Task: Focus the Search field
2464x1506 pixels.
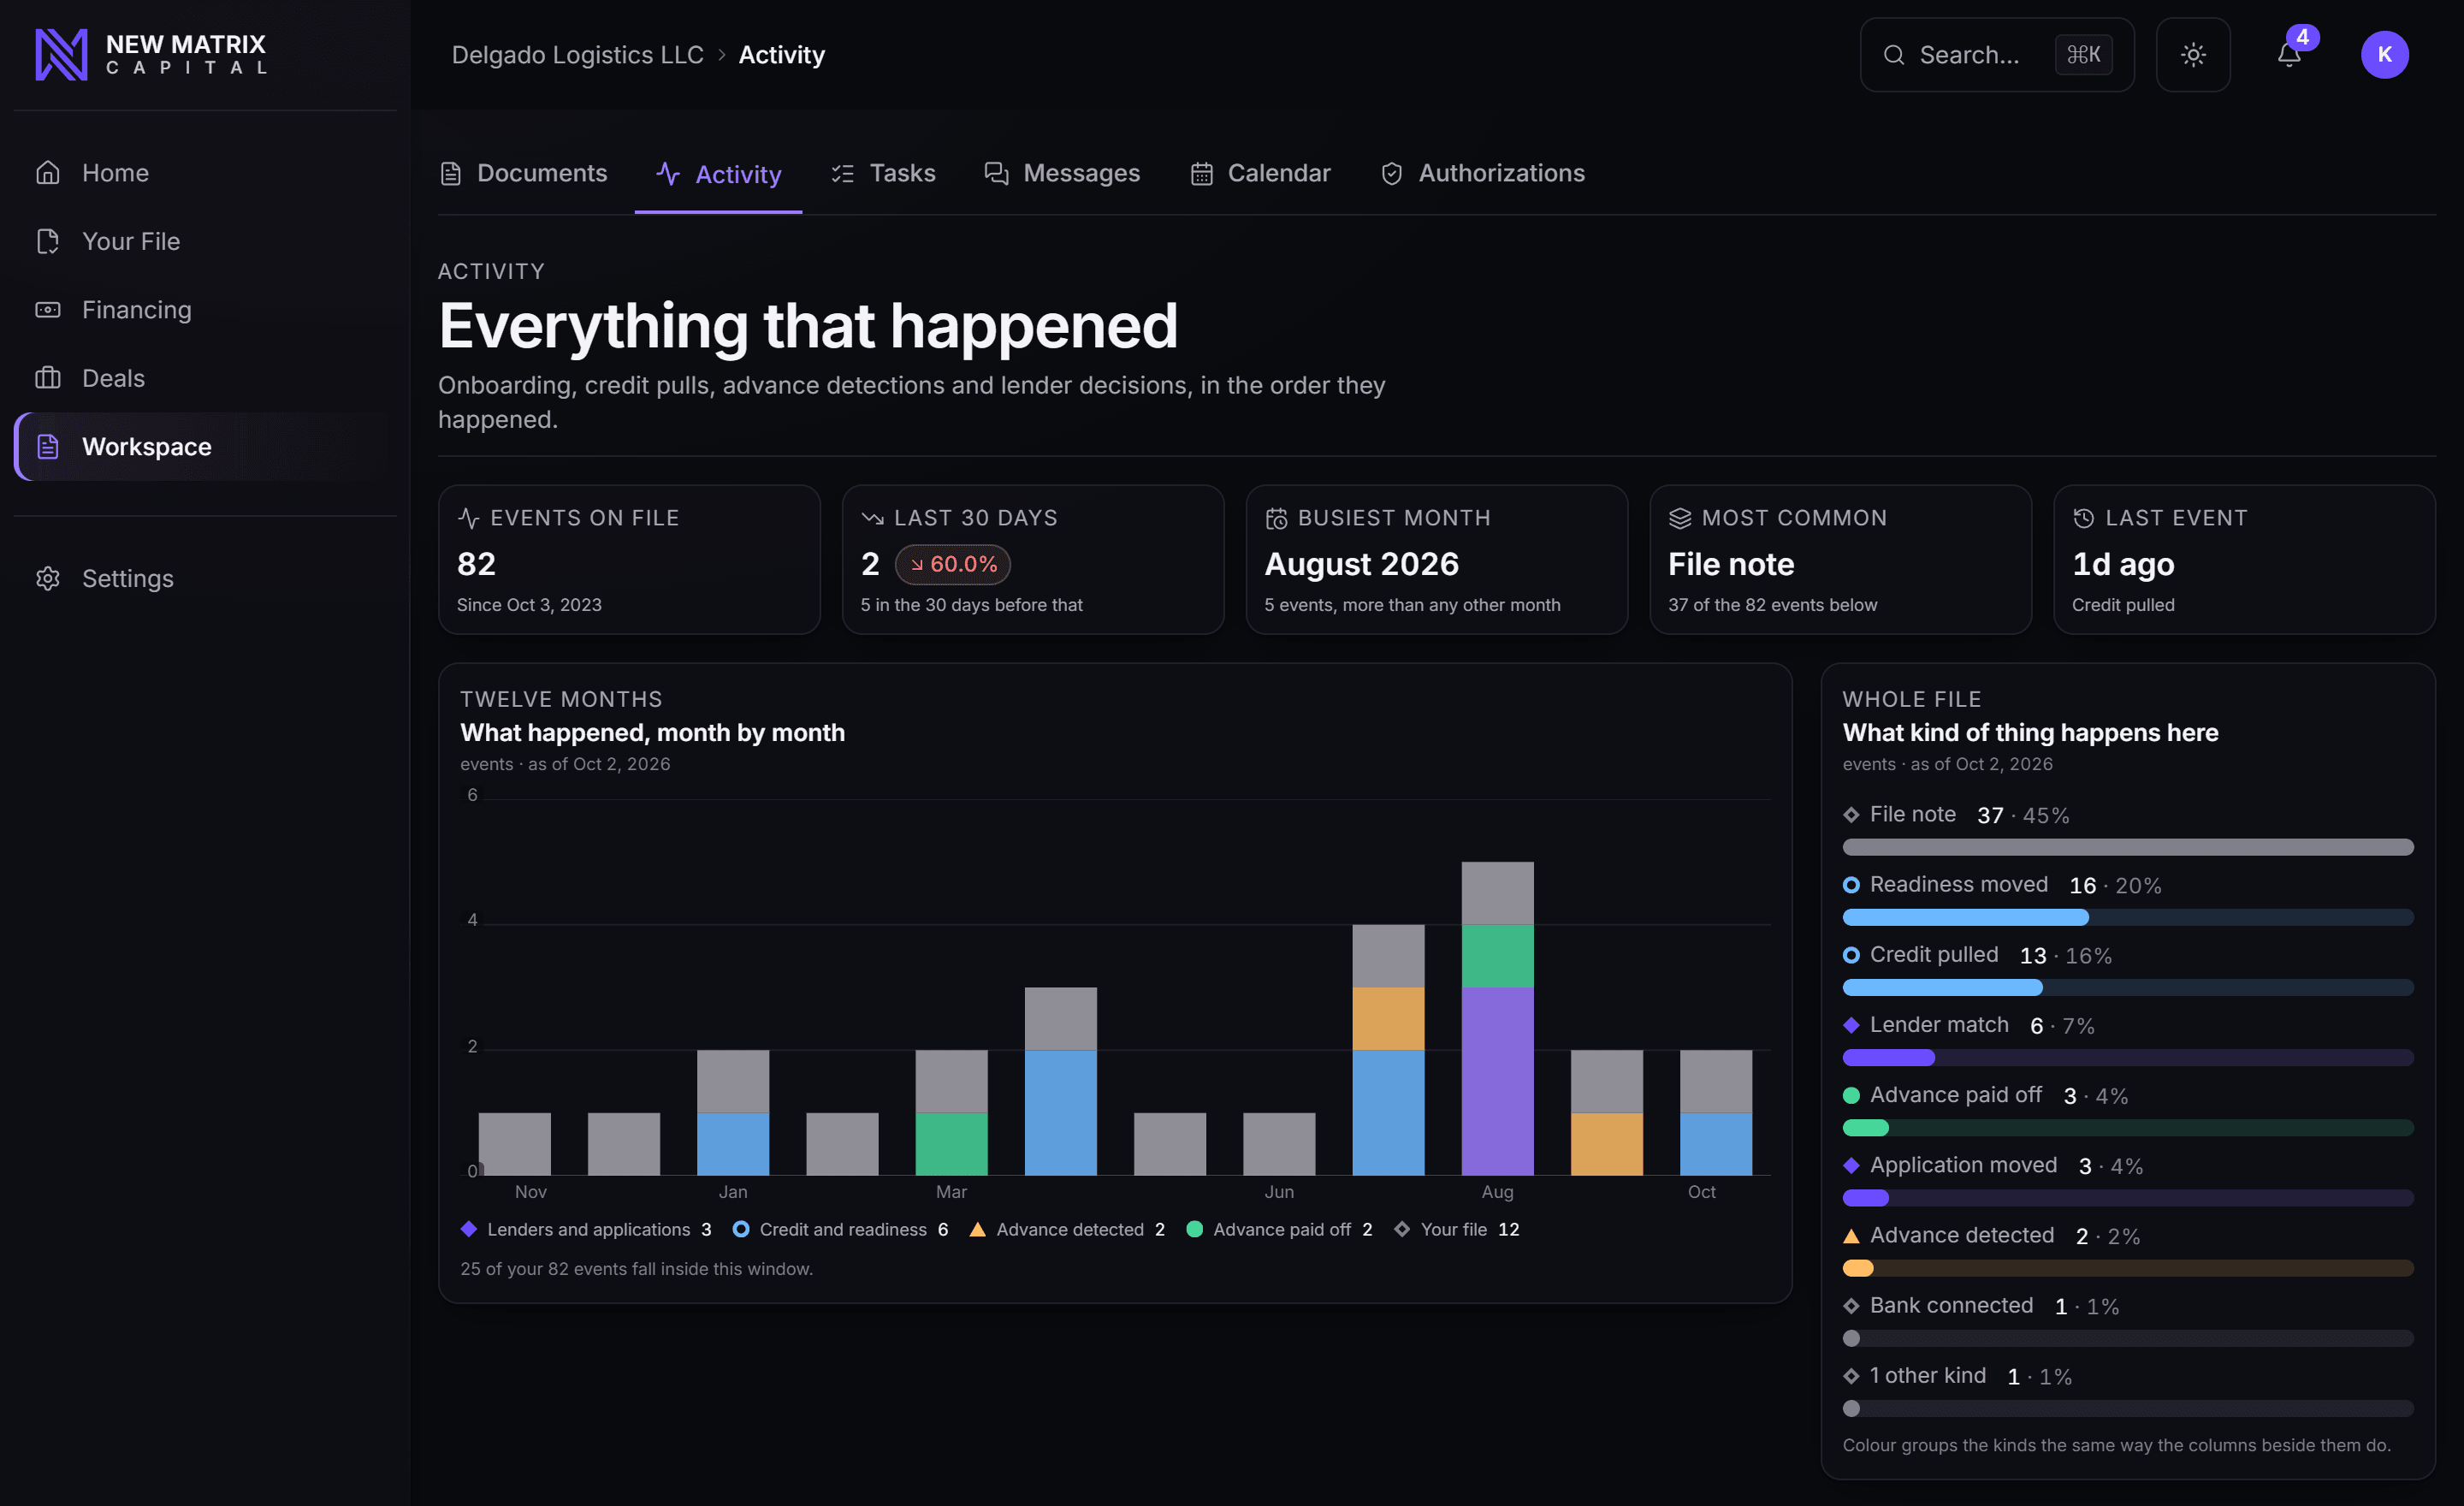Action: point(1996,55)
